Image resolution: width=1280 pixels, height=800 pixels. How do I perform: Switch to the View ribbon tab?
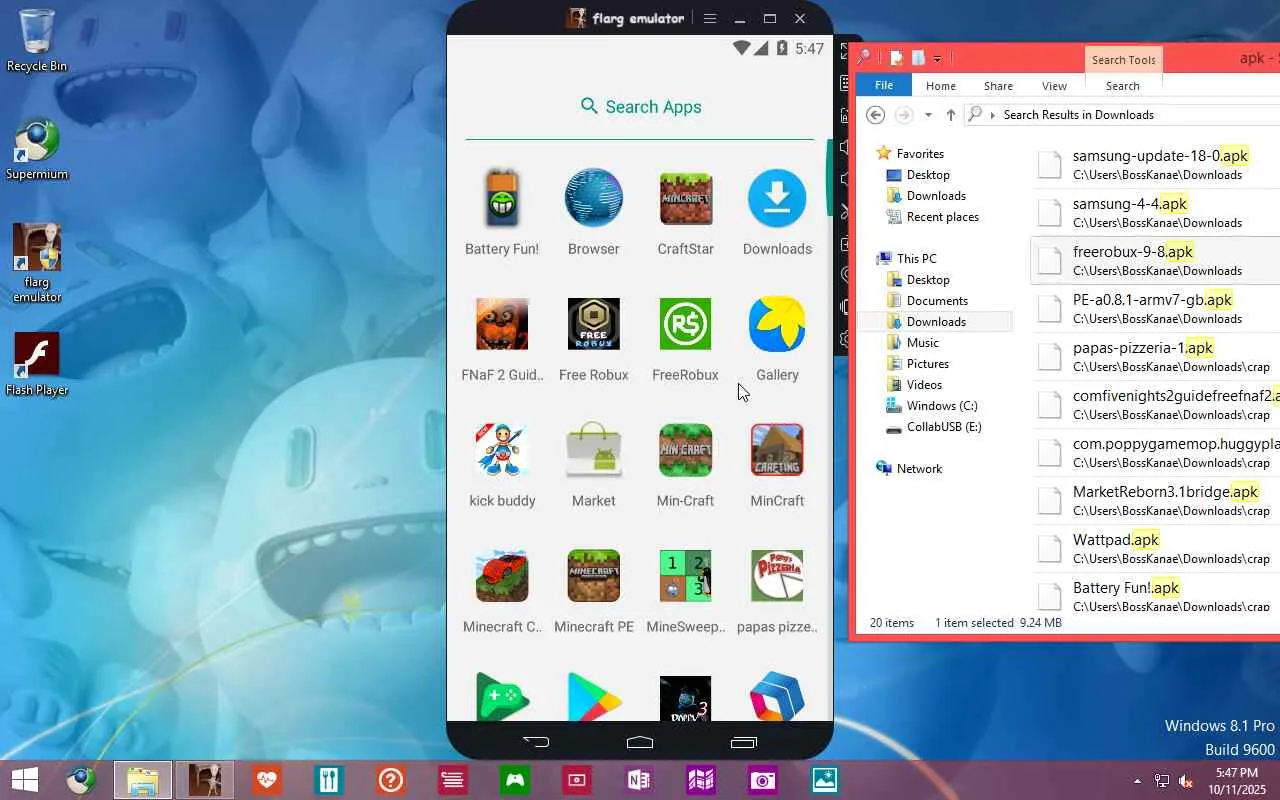pos(1054,86)
